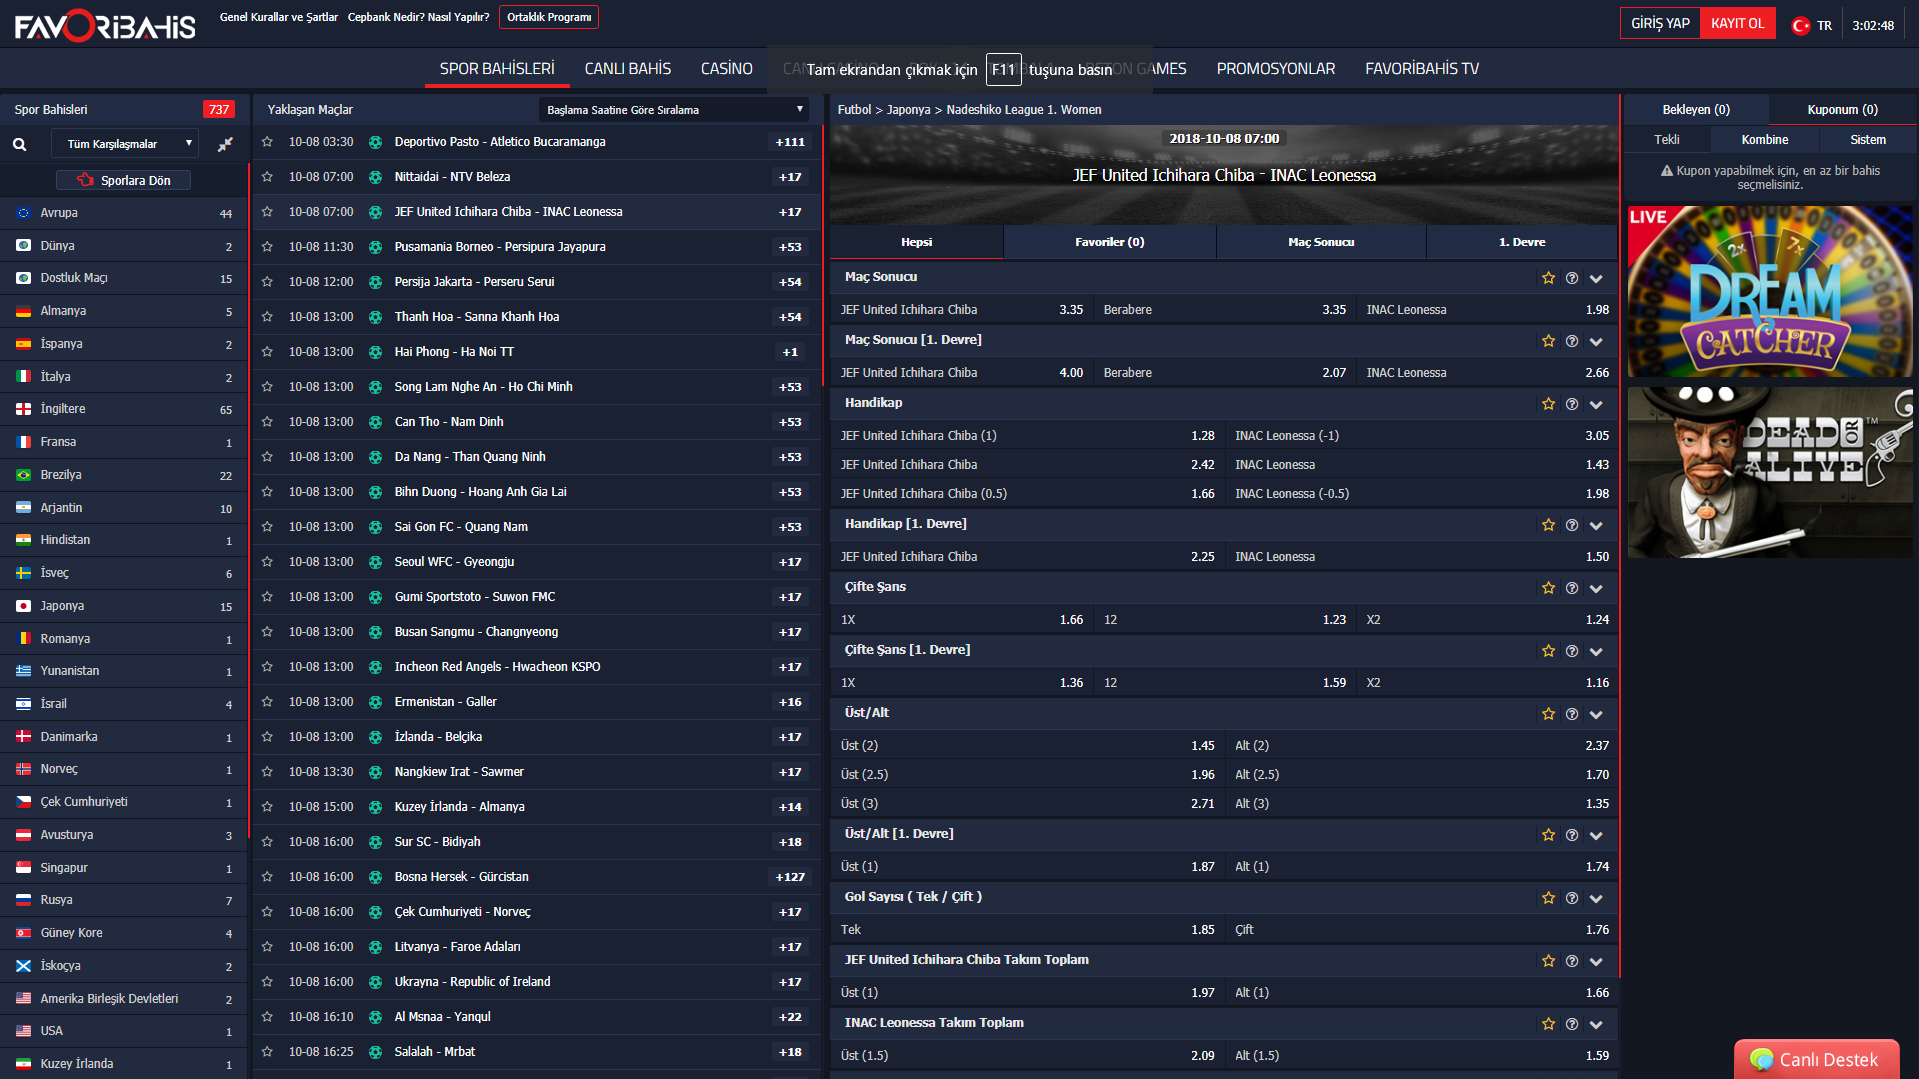
Task: Select odds 3.35 for JEF United Ichihara Chiba
Action: tap(1070, 310)
